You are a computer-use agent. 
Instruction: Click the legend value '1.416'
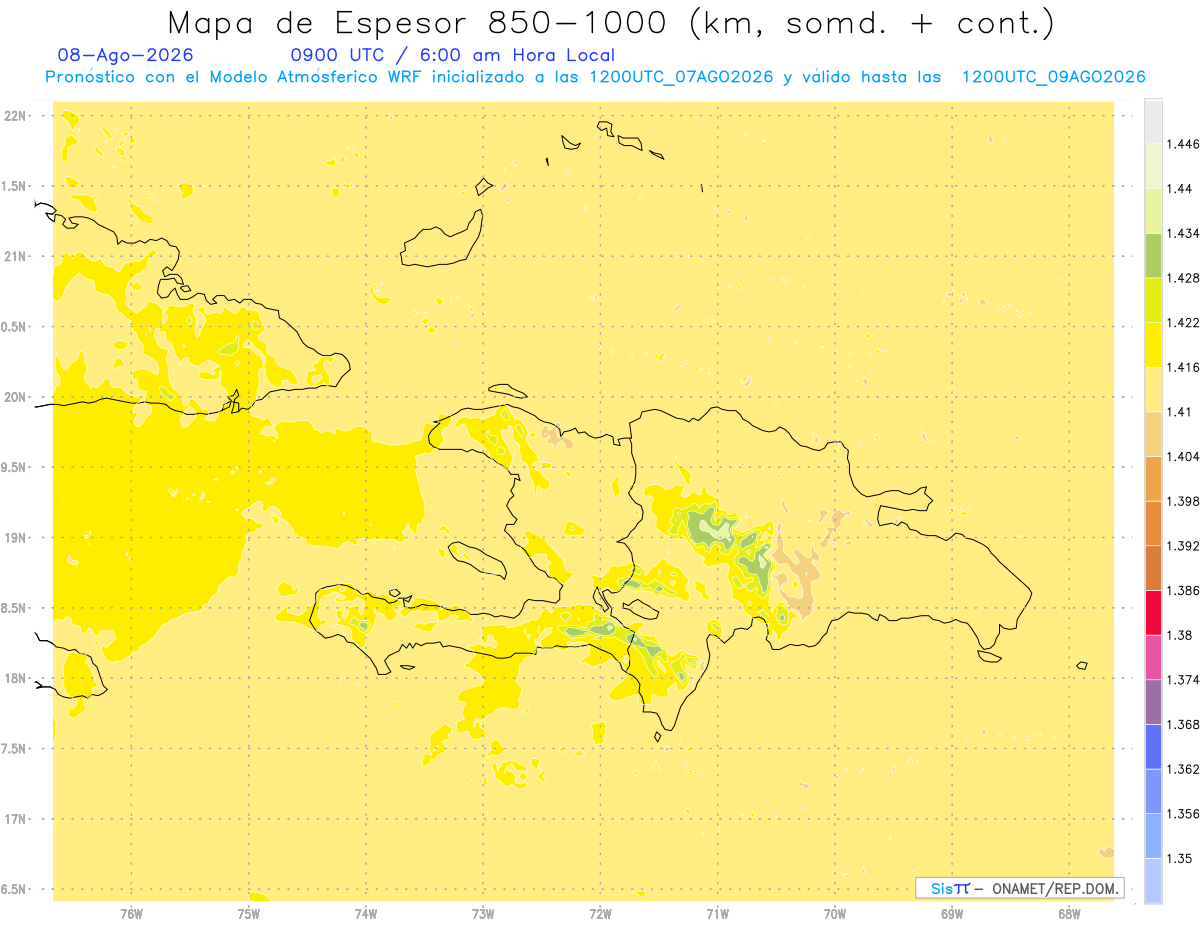1182,367
